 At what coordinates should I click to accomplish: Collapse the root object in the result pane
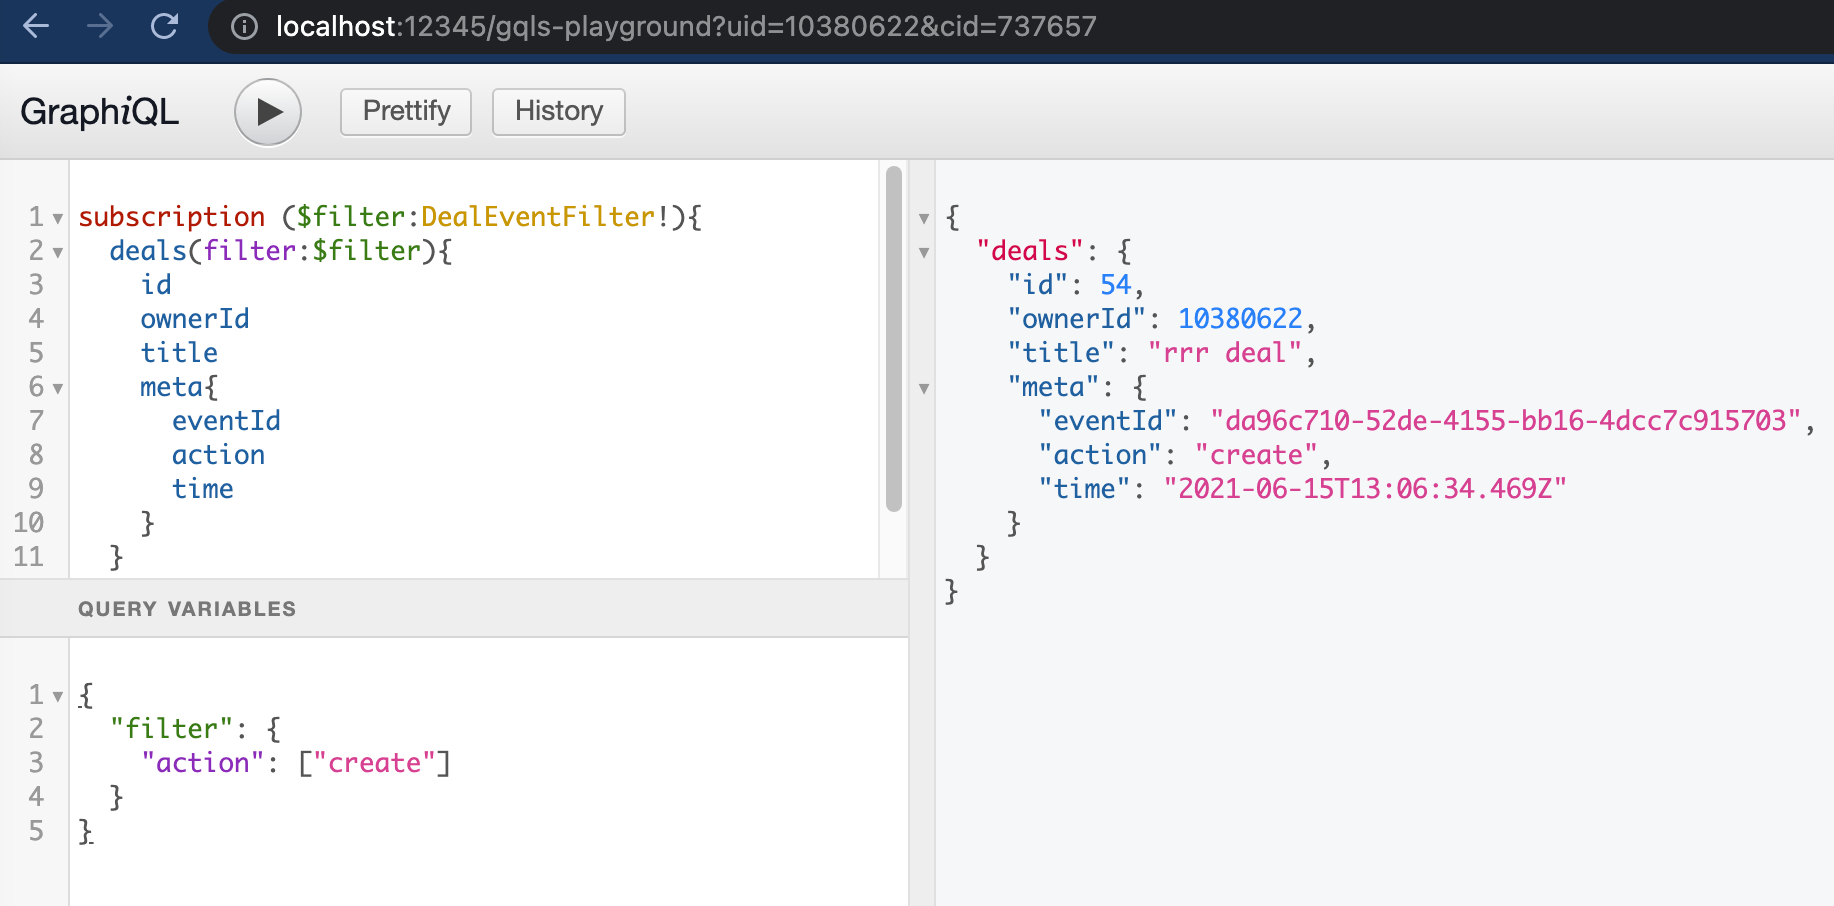click(924, 218)
